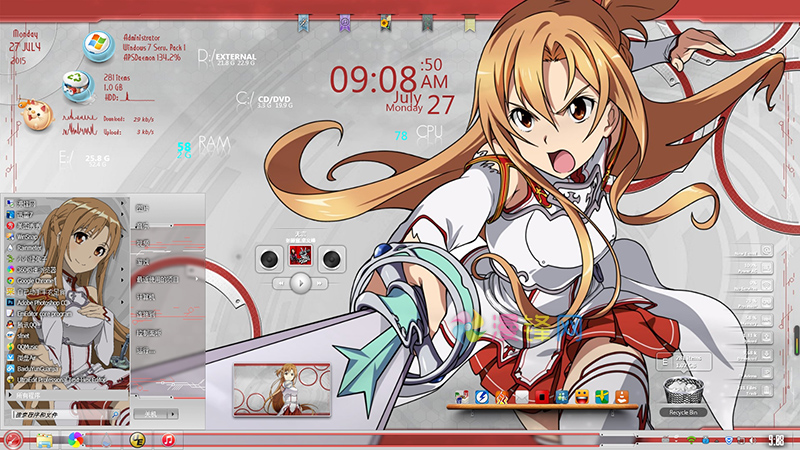Open the envelope mail icon on the dock
Viewport: 800px width, 450px height.
(521, 397)
